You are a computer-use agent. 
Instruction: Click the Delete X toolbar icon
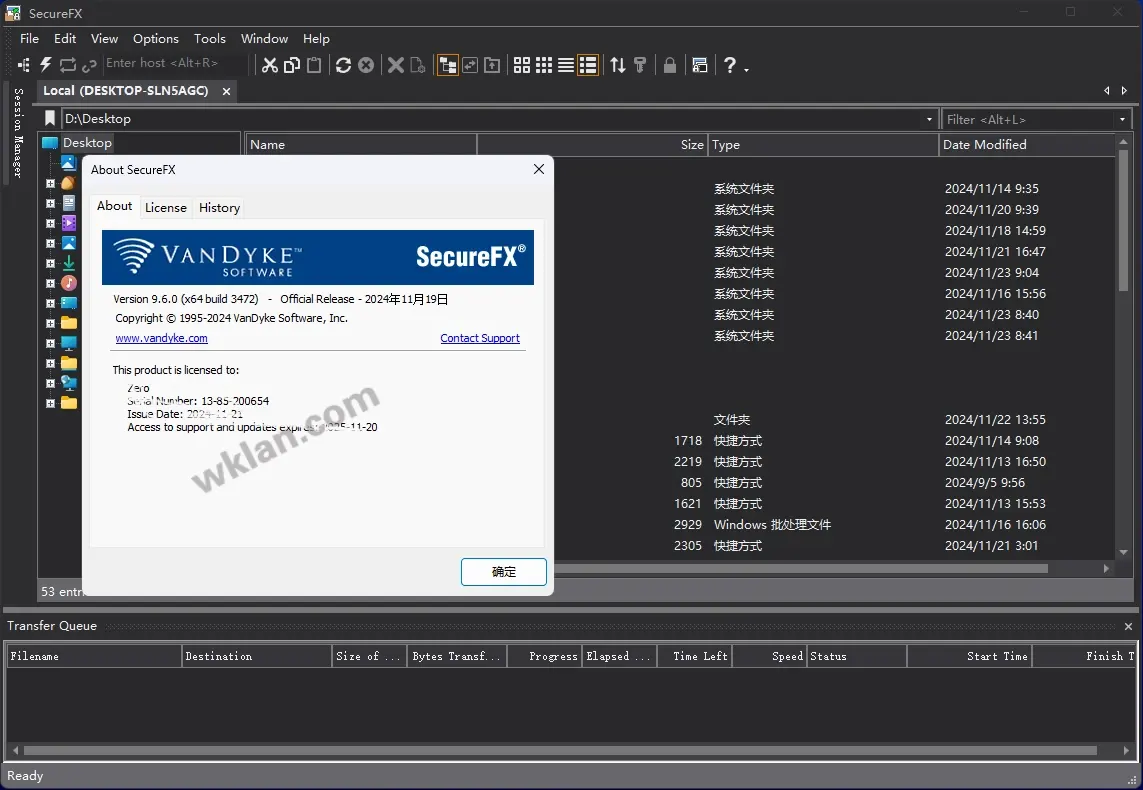tap(396, 65)
